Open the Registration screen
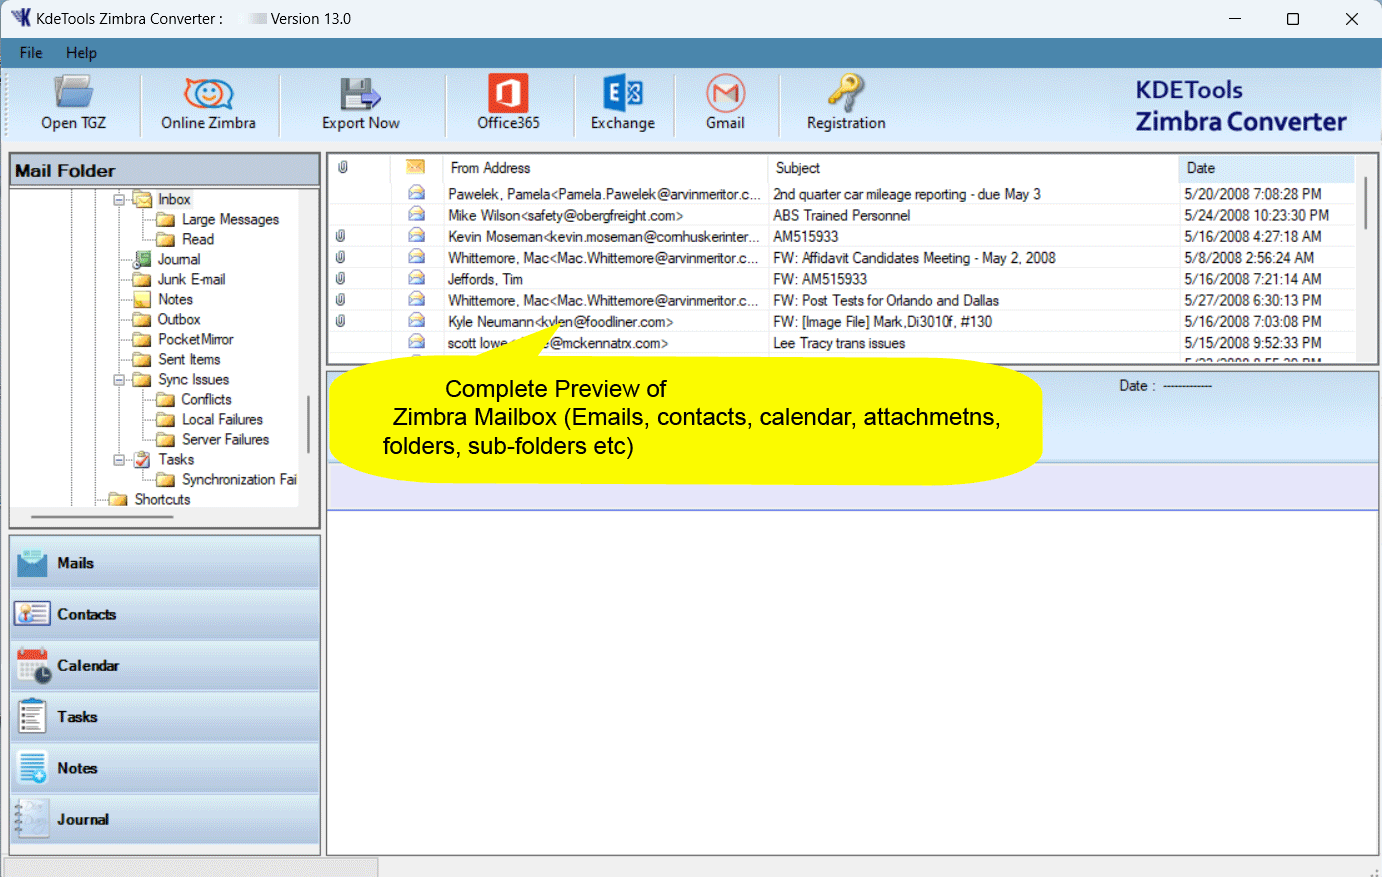Viewport: 1382px width, 877px height. coord(845,103)
